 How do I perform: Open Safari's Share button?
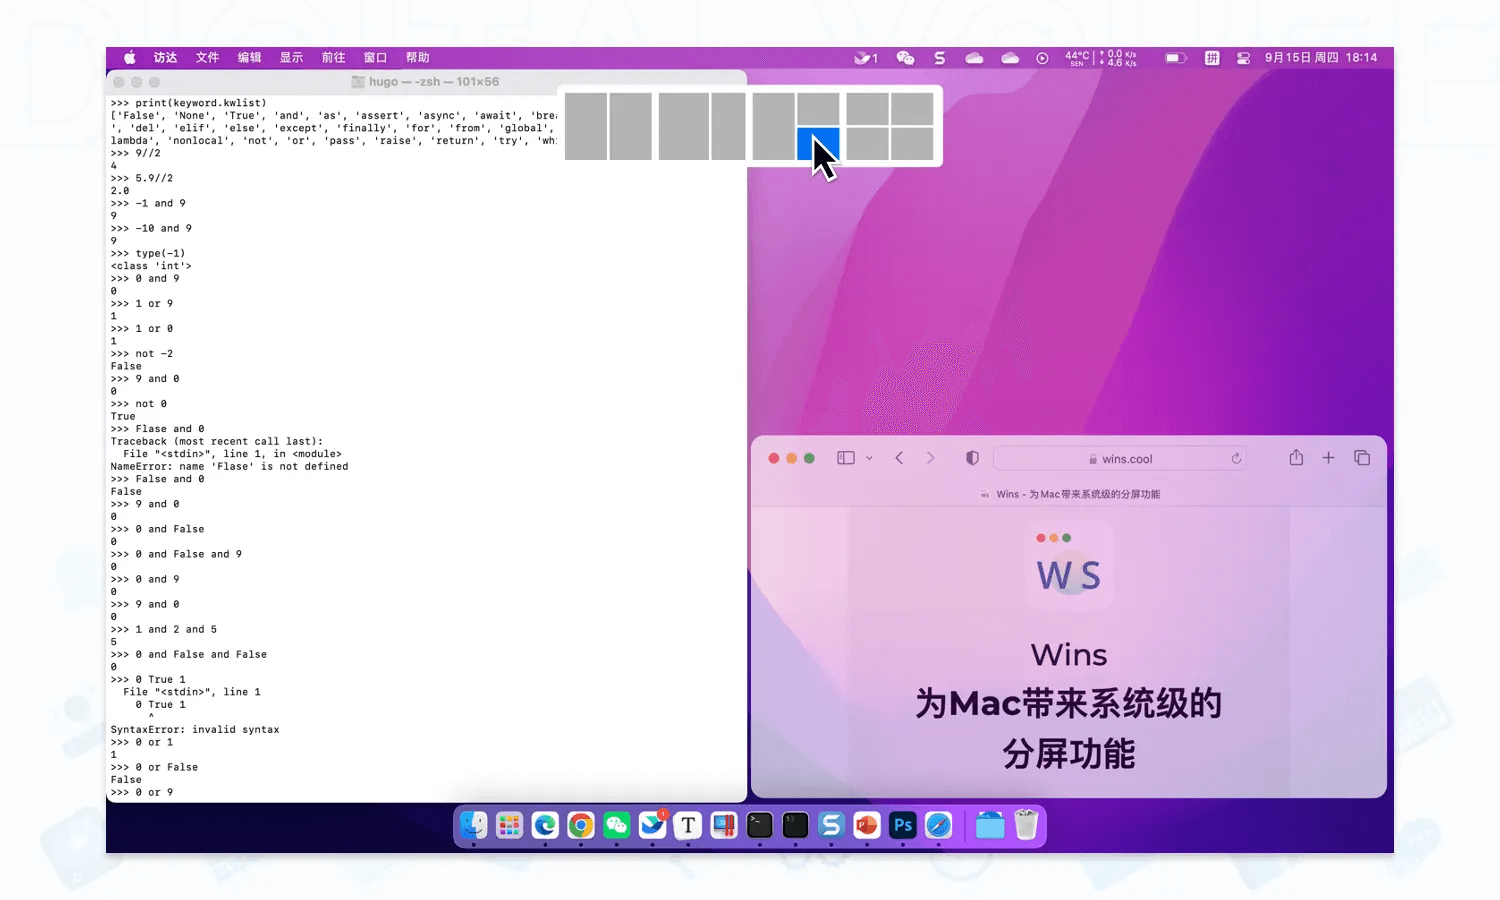point(1296,458)
